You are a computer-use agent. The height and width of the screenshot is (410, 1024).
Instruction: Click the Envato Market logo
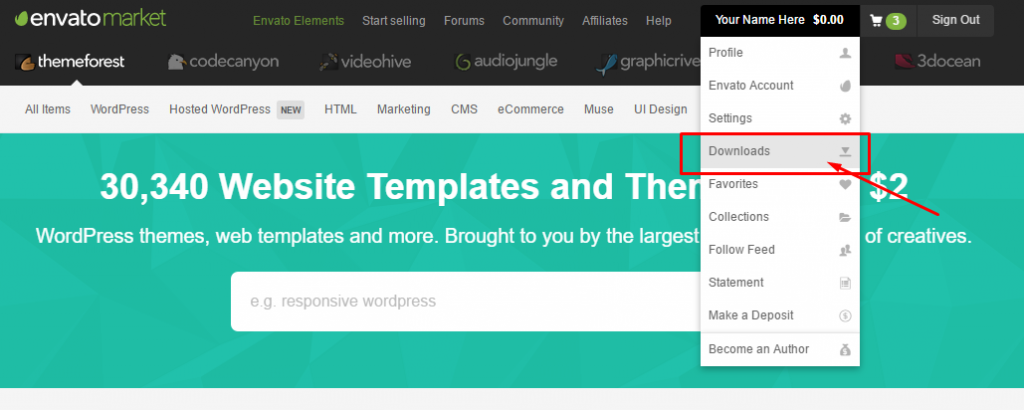coord(84,19)
